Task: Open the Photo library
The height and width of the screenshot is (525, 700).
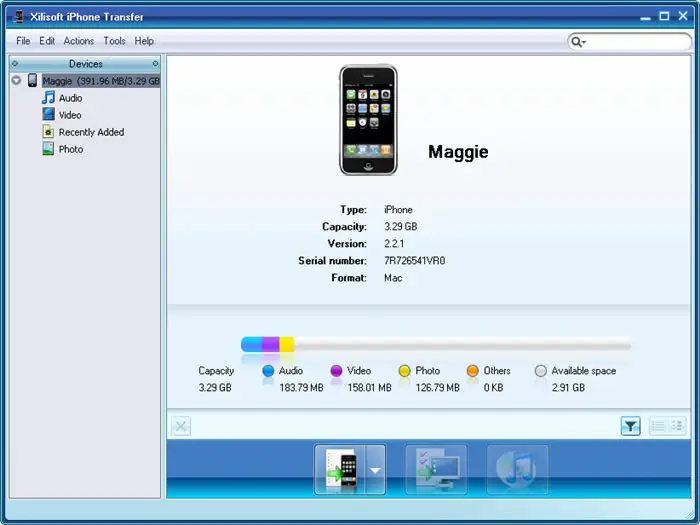Action: click(71, 149)
